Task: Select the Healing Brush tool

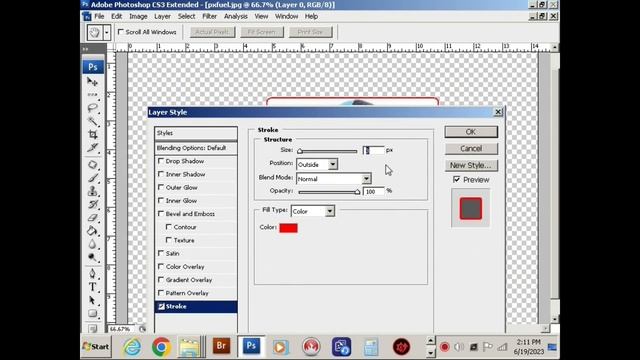Action: [93, 164]
